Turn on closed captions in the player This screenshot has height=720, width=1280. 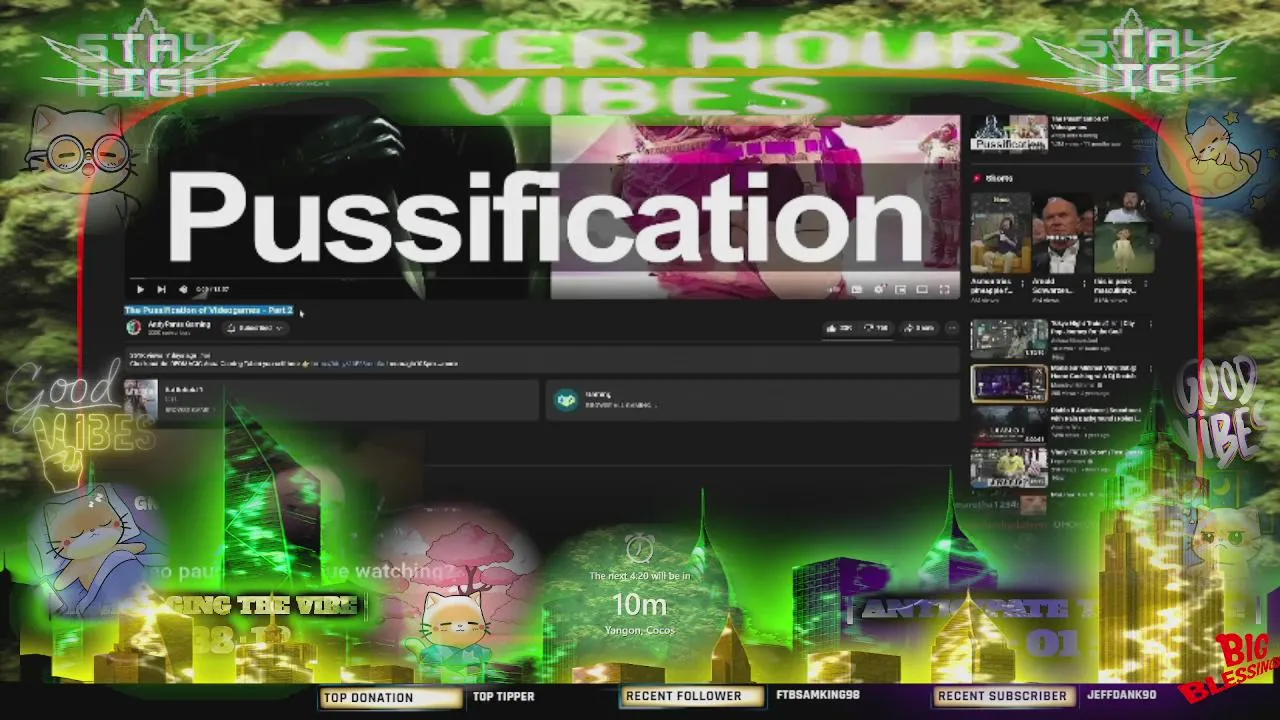click(x=857, y=290)
